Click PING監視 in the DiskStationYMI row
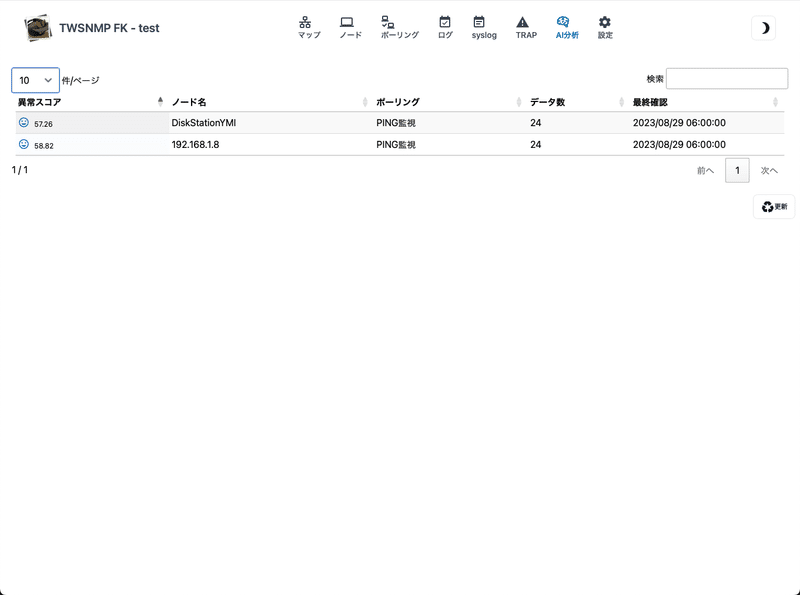The height and width of the screenshot is (595, 800). click(x=396, y=123)
